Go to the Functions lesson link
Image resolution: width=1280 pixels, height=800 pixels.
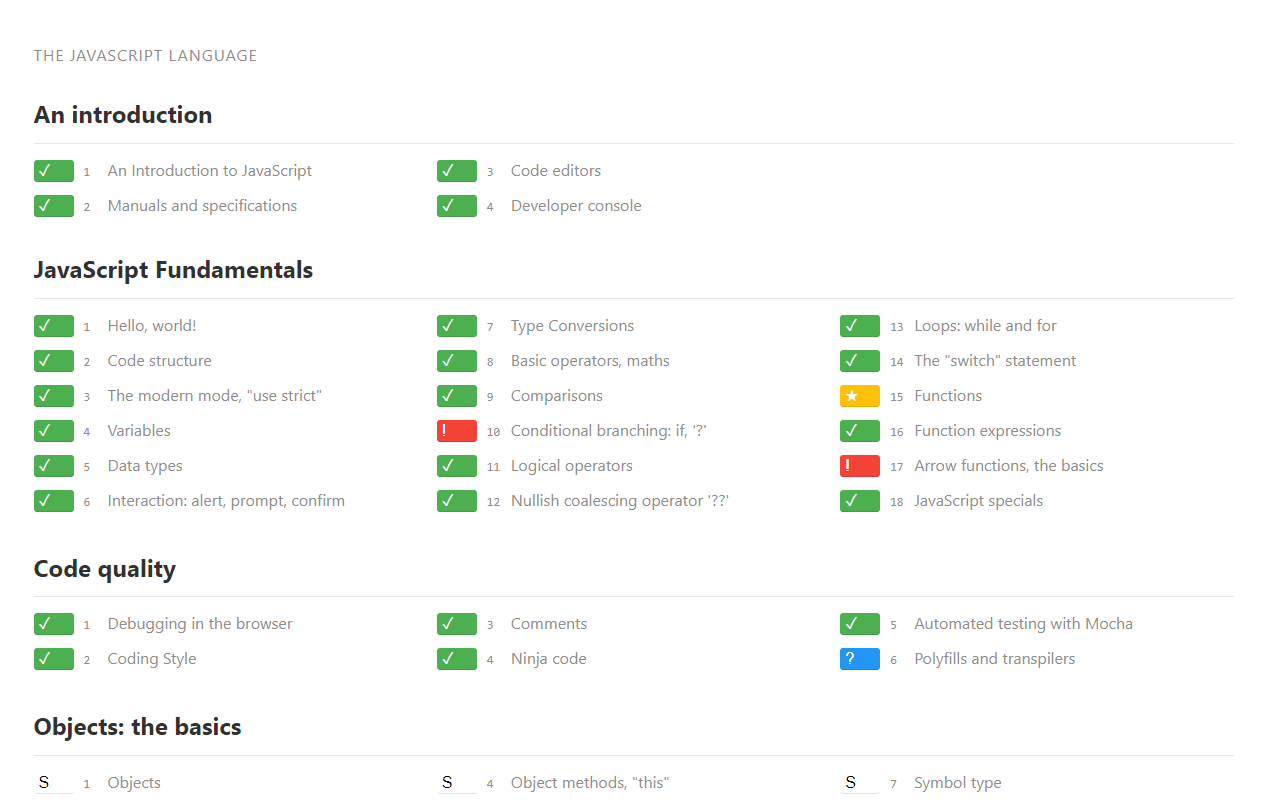pos(948,396)
